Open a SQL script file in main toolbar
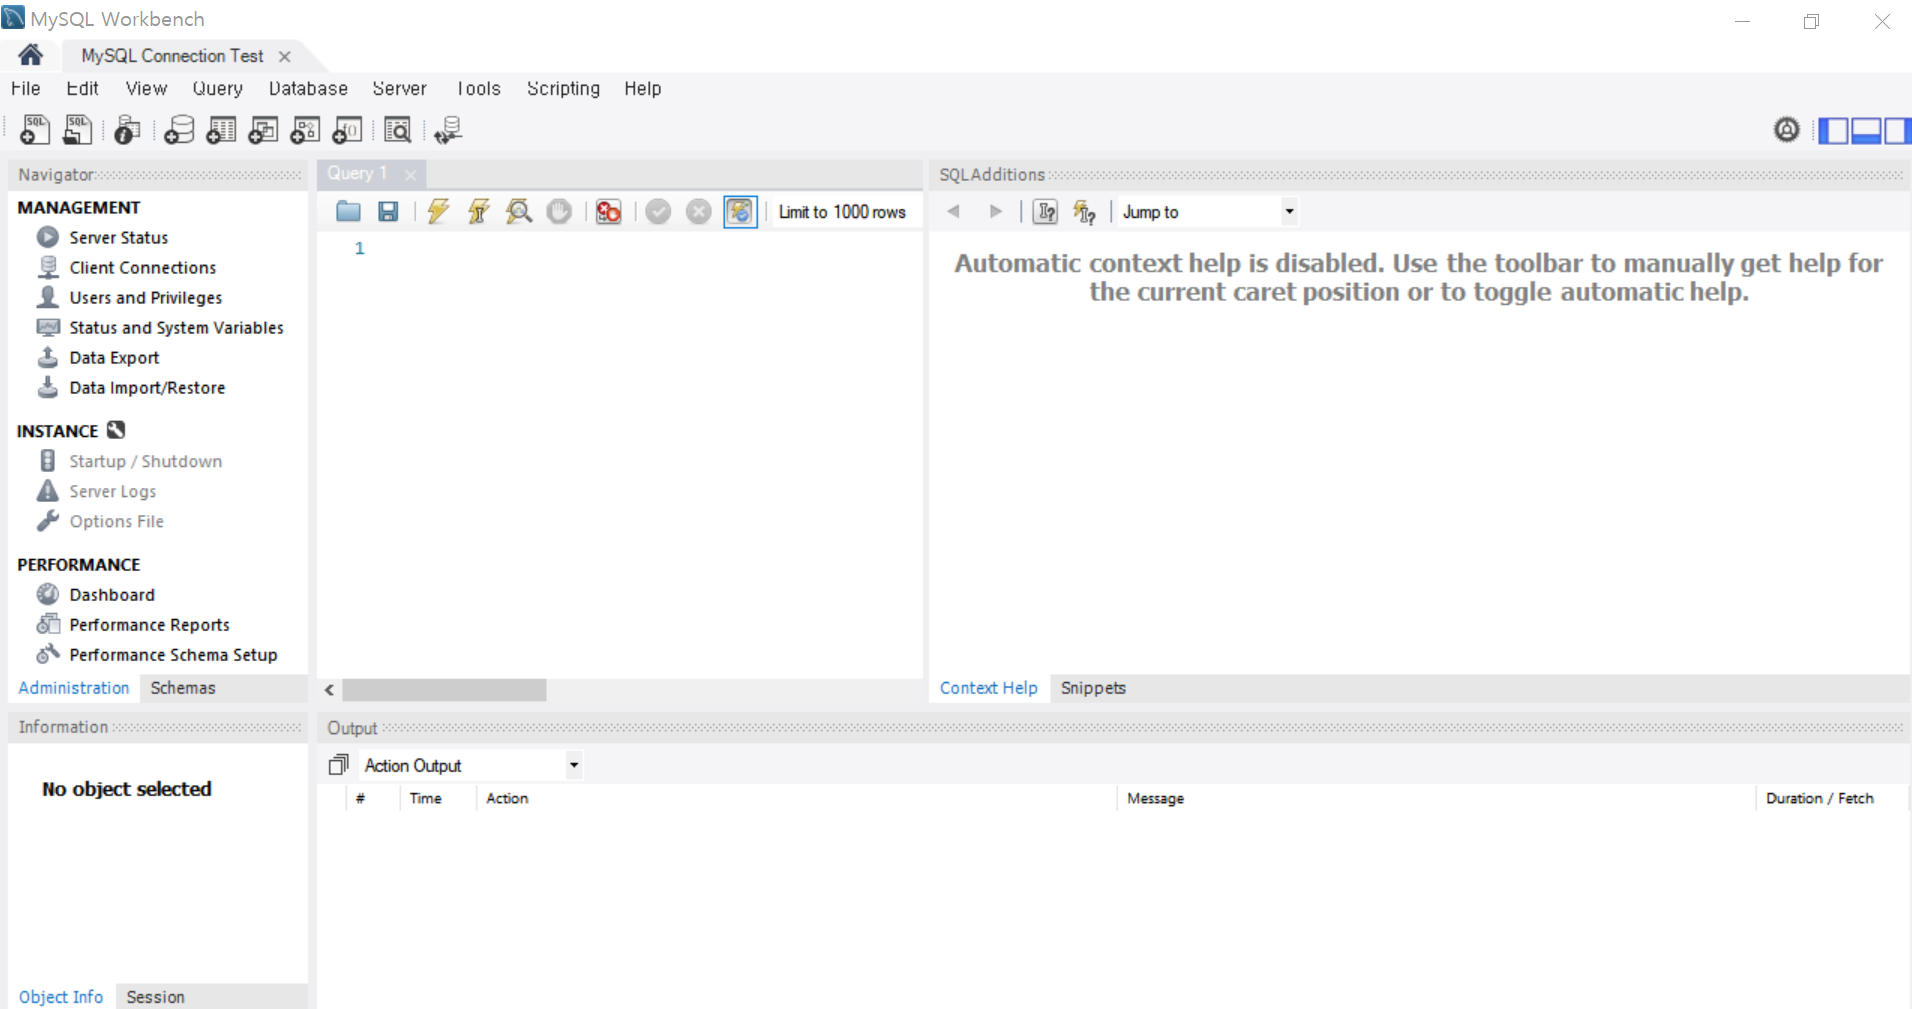 click(x=77, y=130)
